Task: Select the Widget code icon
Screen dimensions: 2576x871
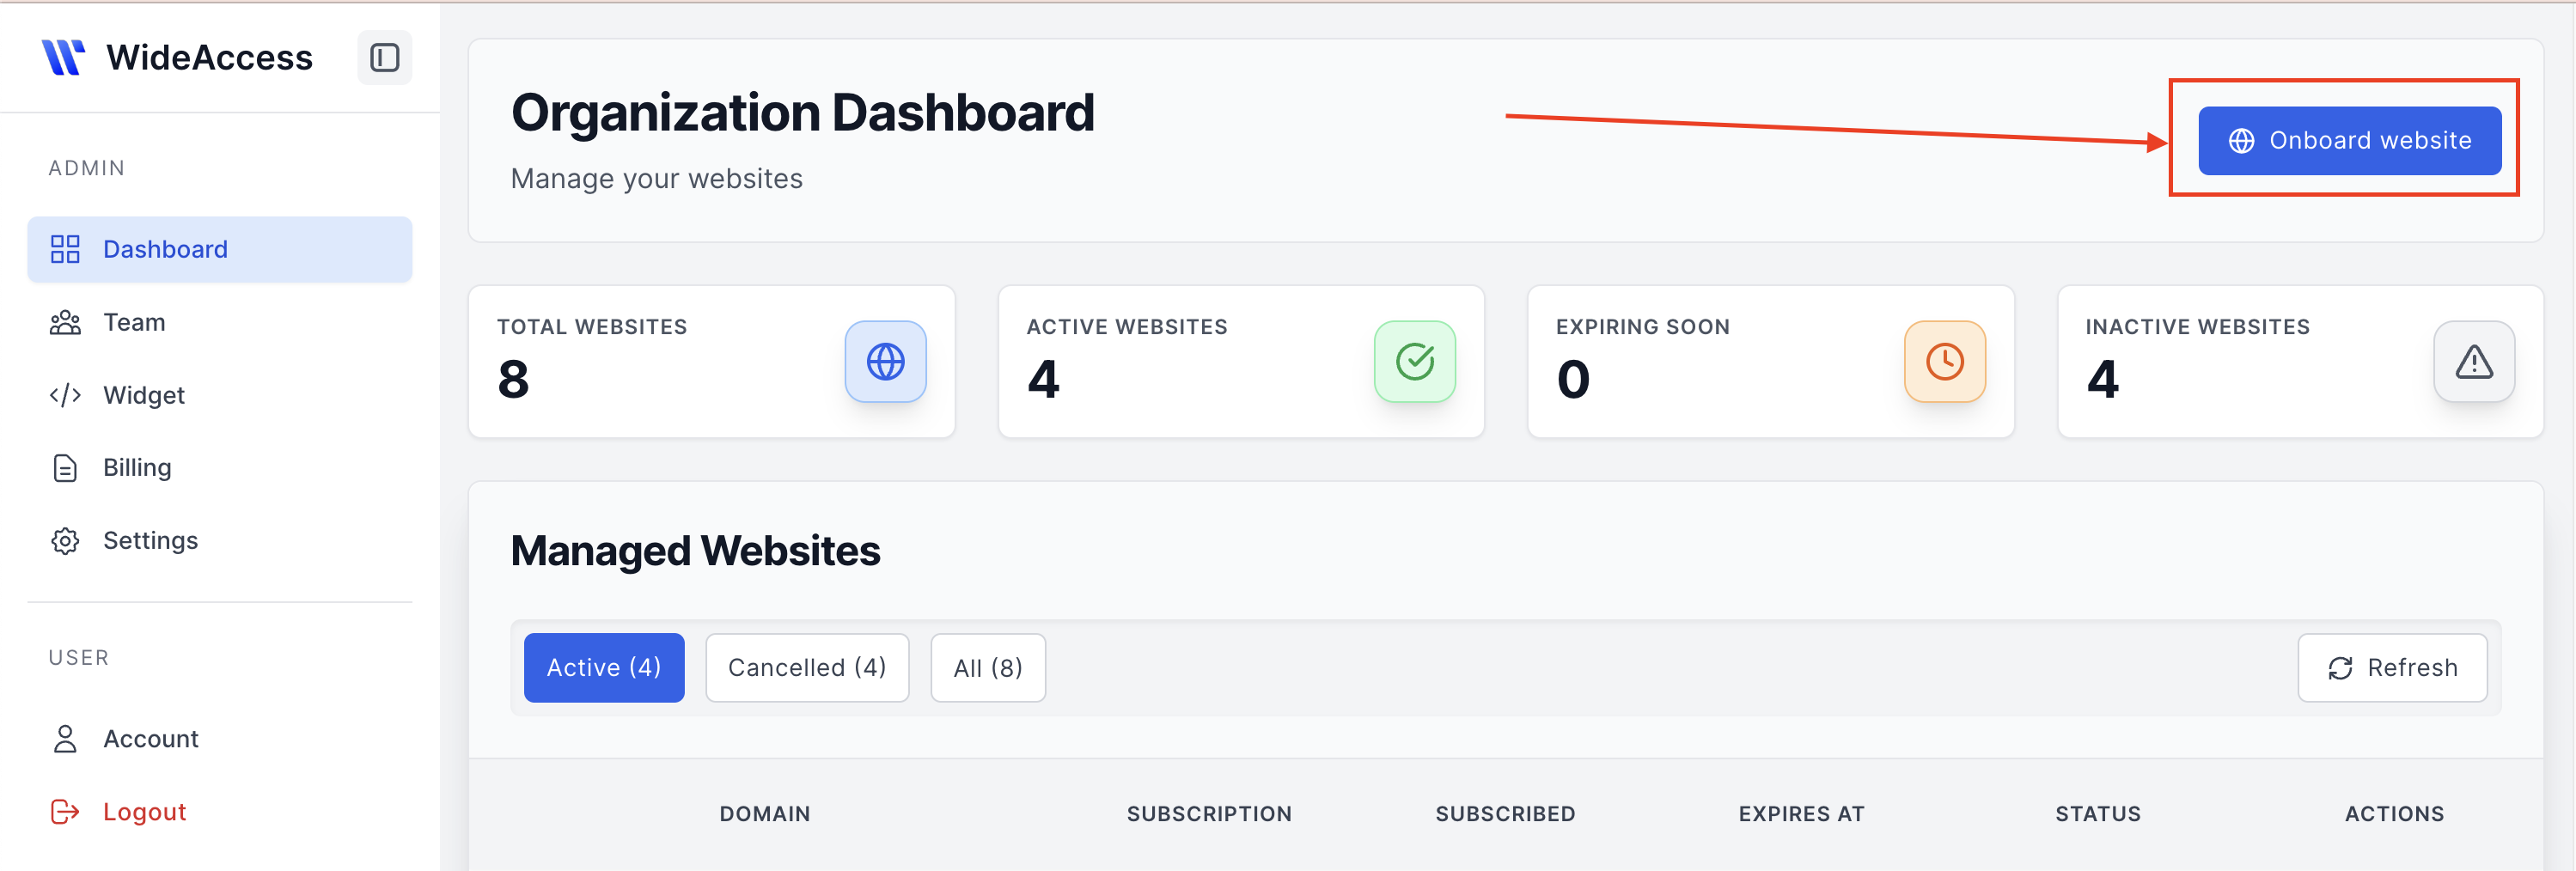Action: (x=66, y=394)
